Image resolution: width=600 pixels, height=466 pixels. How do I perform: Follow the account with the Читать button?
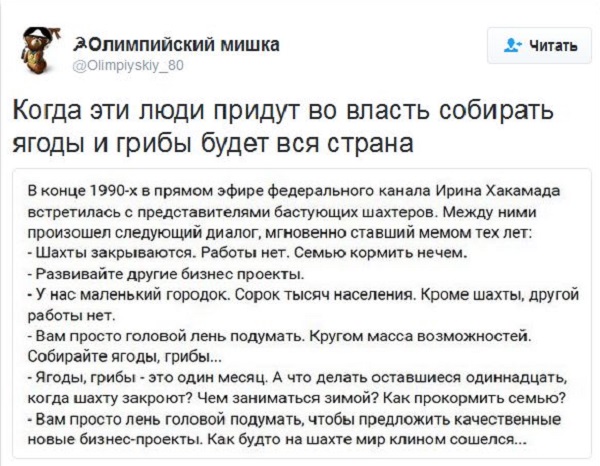539,46
